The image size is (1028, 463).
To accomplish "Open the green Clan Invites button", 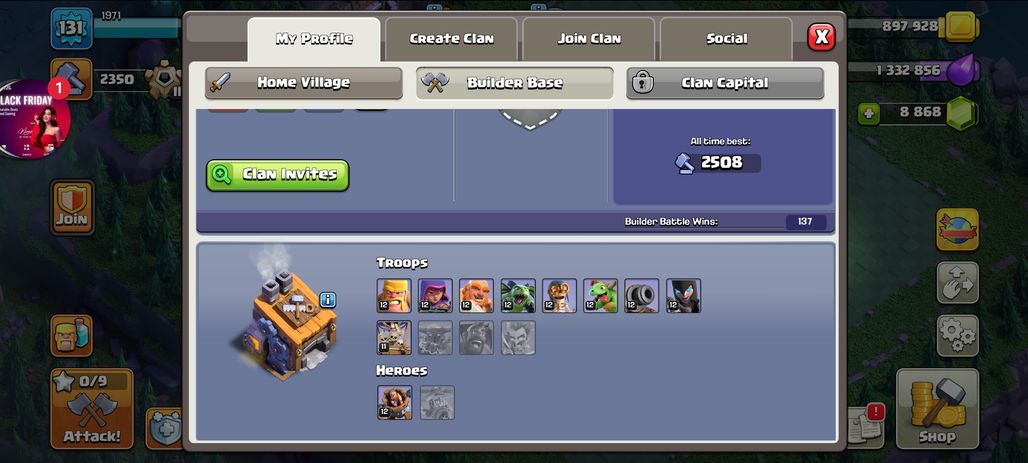I will coord(277,175).
